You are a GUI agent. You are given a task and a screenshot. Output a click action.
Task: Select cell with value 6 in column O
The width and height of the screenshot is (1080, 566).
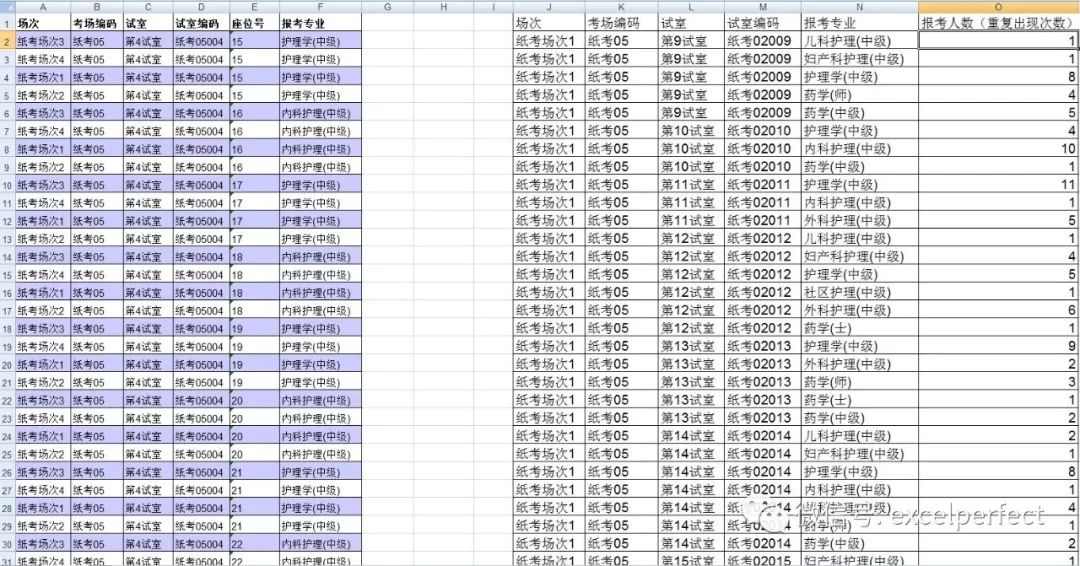pyautogui.click(x=998, y=310)
